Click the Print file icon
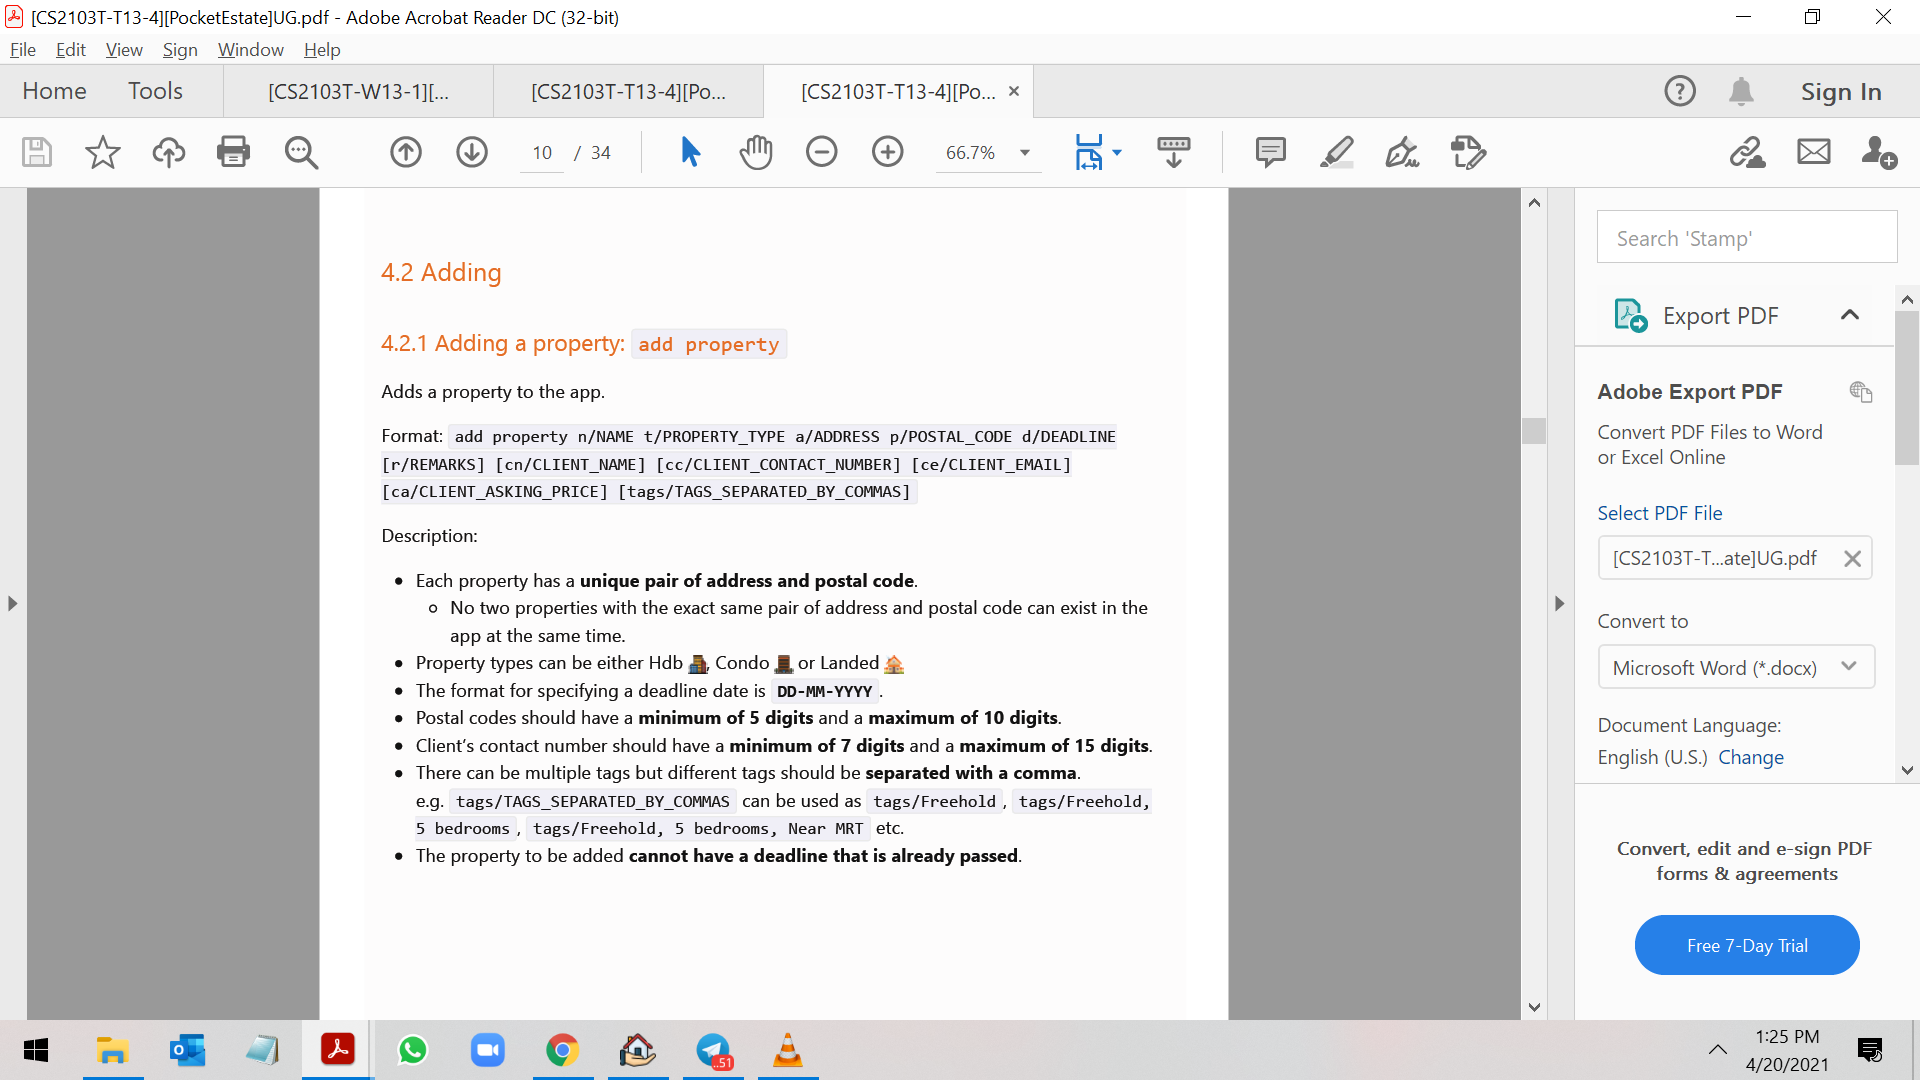Image resolution: width=1920 pixels, height=1080 pixels. pyautogui.click(x=233, y=152)
